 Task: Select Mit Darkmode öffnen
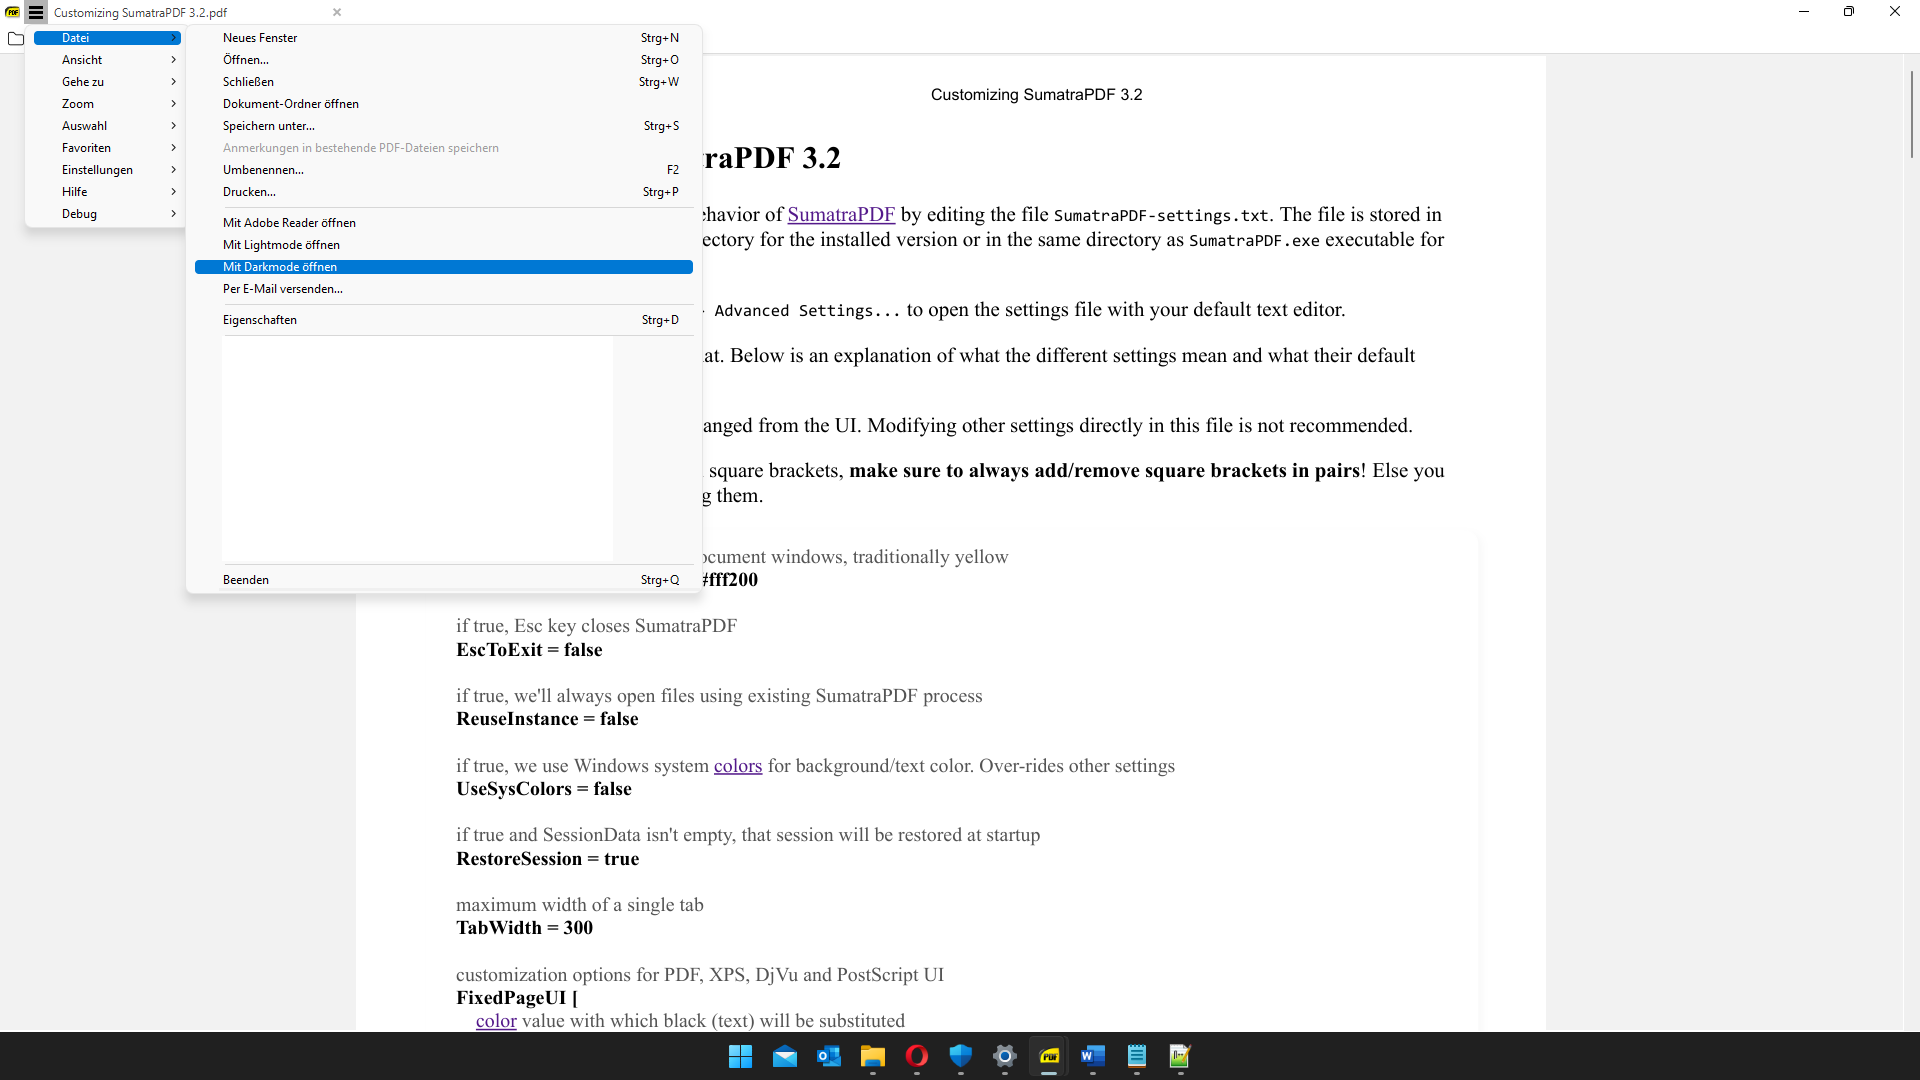(279, 267)
